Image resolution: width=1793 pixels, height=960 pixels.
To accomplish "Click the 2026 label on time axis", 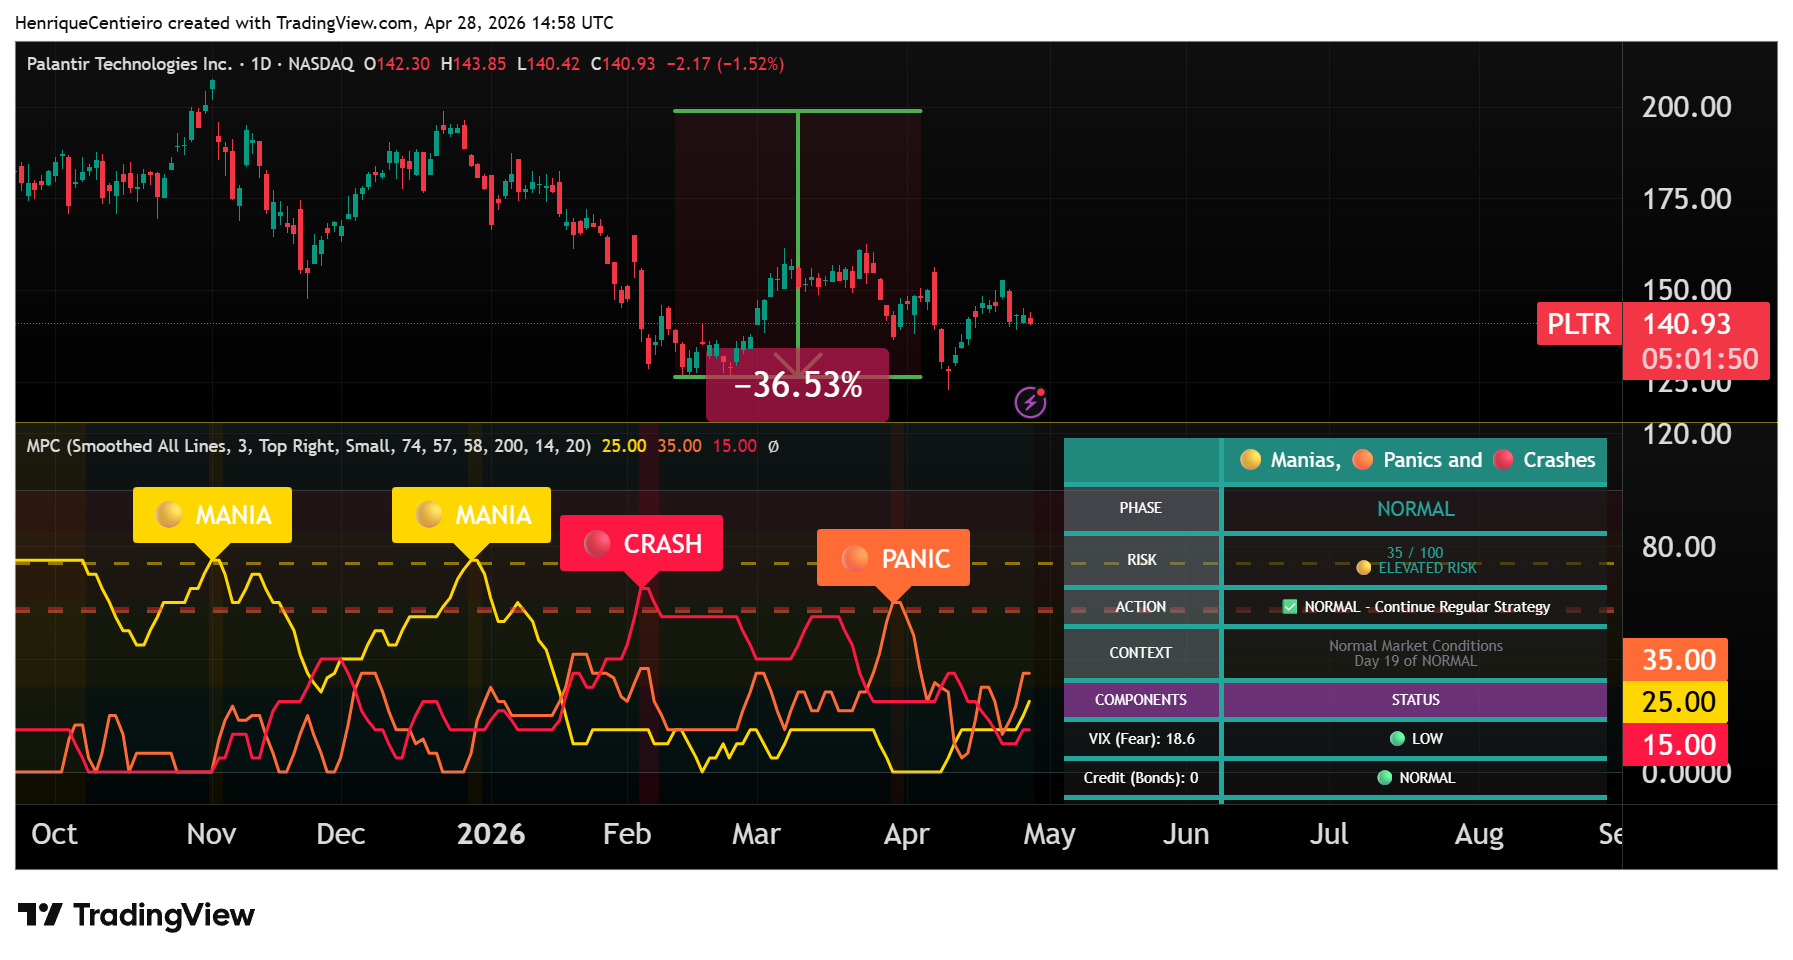I will point(490,834).
